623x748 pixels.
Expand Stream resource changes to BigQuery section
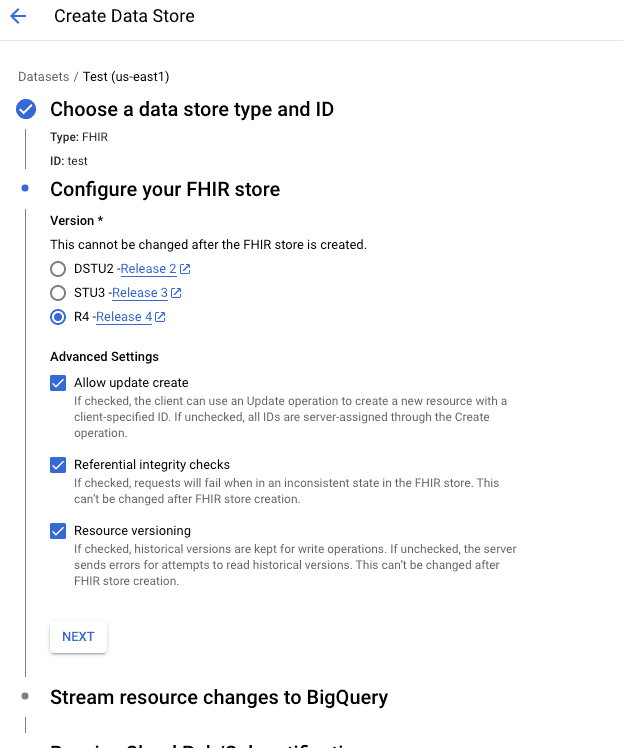coord(219,697)
